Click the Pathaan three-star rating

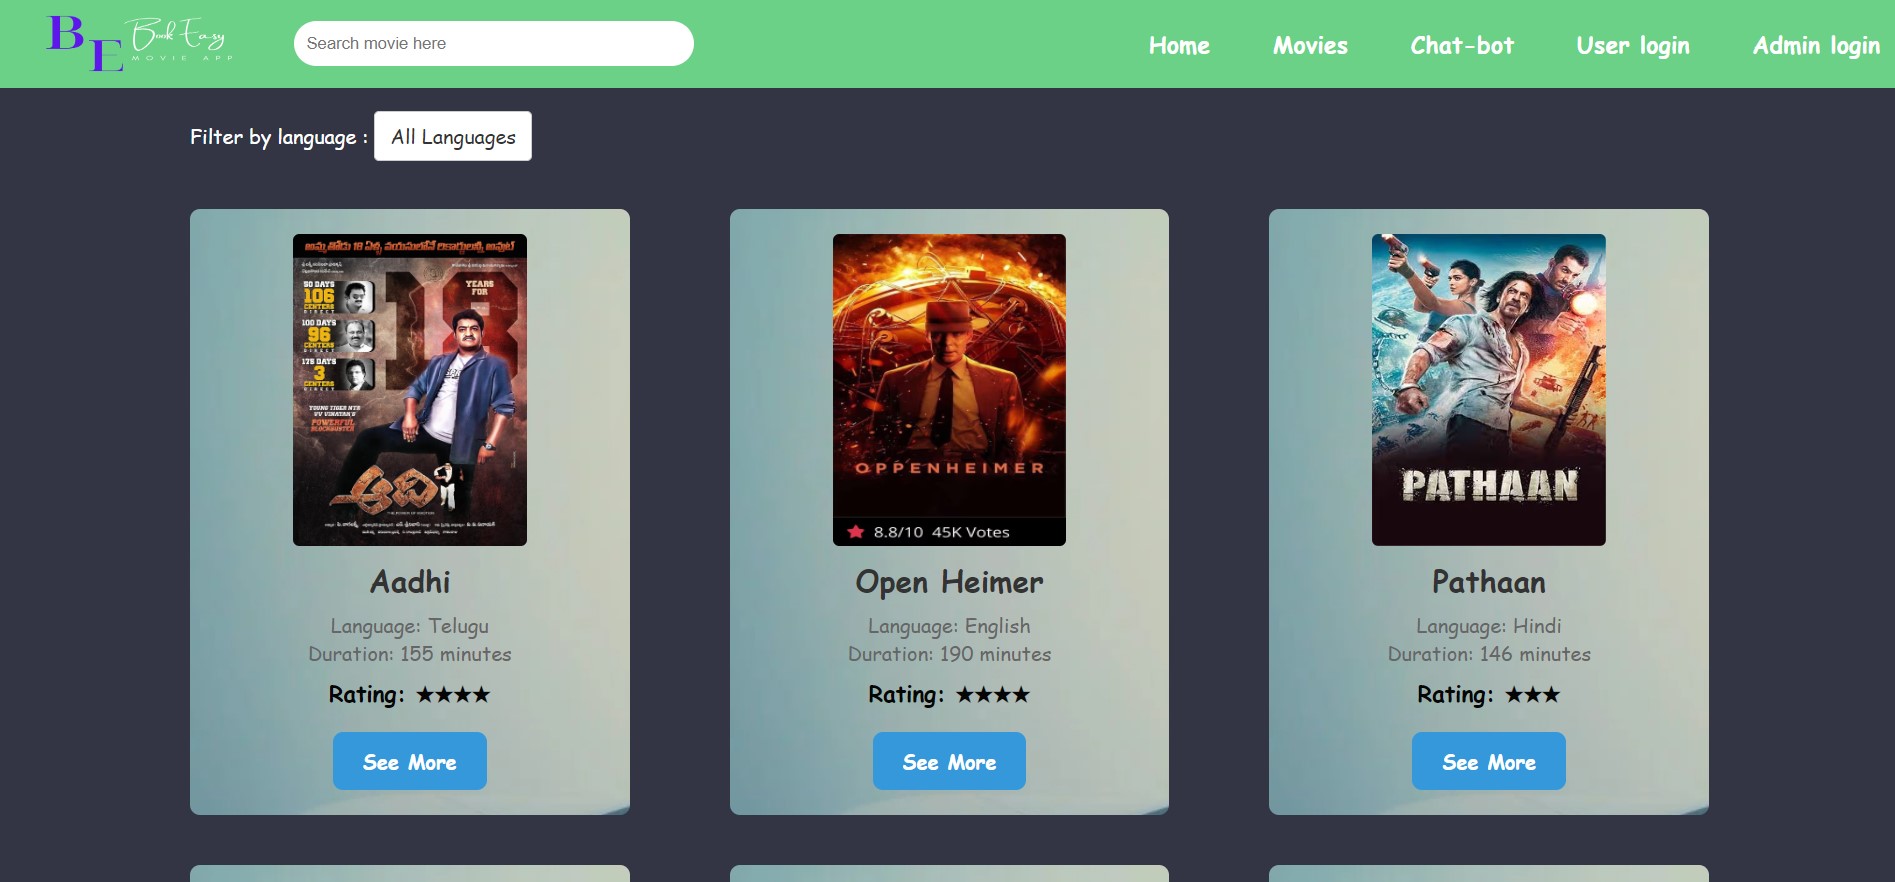pos(1532,694)
